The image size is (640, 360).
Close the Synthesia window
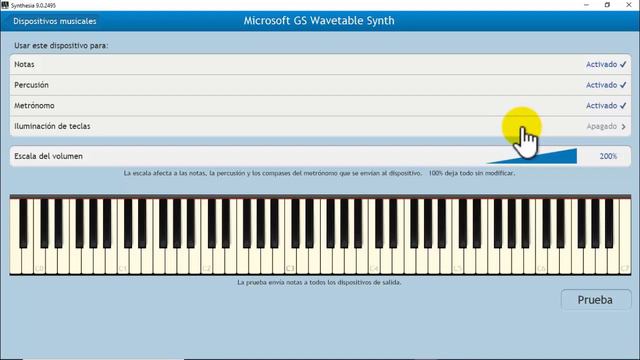629,5
